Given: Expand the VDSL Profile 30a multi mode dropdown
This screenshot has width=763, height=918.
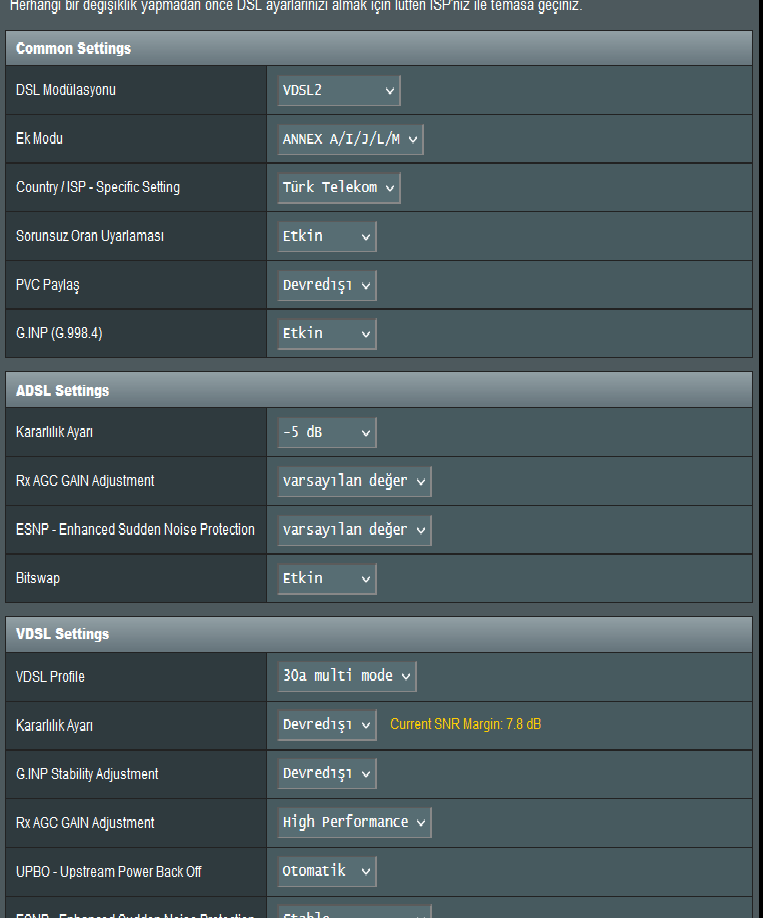Looking at the screenshot, I should click(x=347, y=676).
